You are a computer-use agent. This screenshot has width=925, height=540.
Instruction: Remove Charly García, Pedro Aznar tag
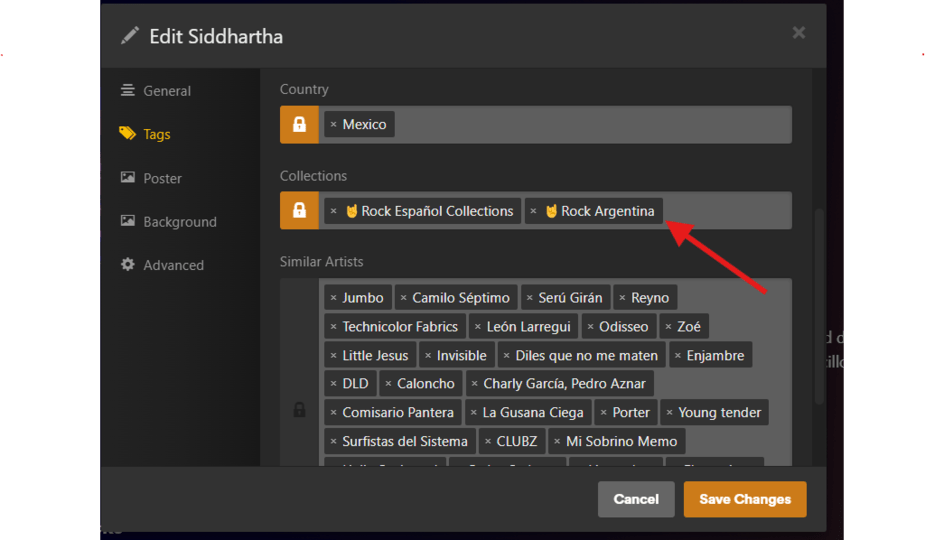tap(475, 384)
